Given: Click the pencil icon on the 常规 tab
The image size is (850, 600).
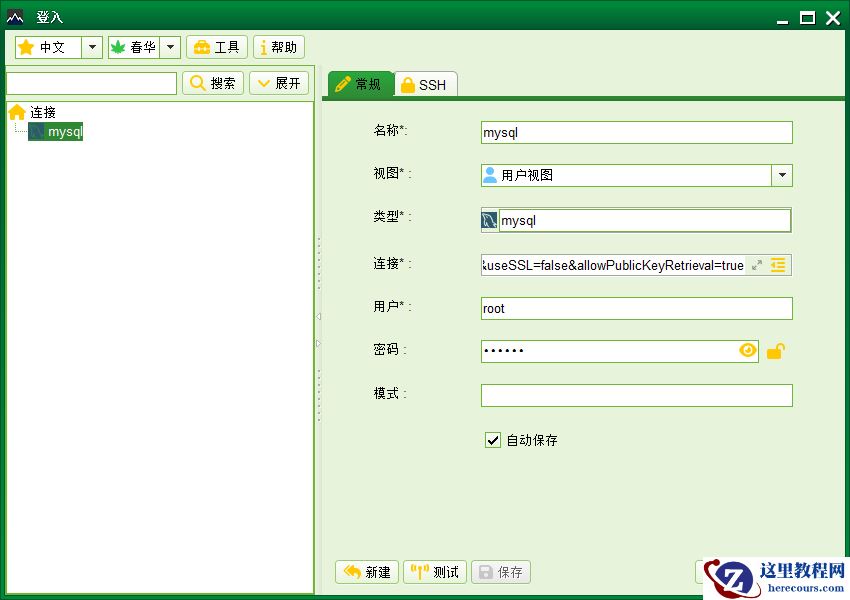Looking at the screenshot, I should click(343, 84).
